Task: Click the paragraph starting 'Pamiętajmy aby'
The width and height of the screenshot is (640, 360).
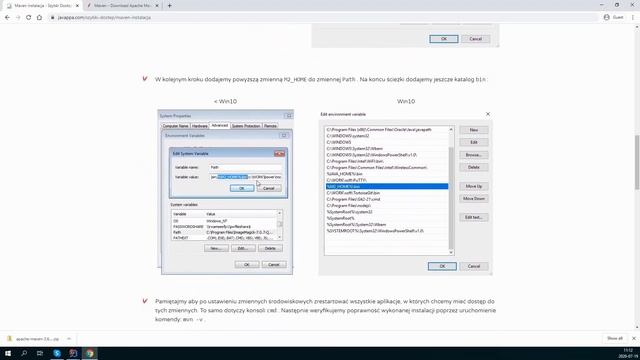Action: (x=325, y=310)
